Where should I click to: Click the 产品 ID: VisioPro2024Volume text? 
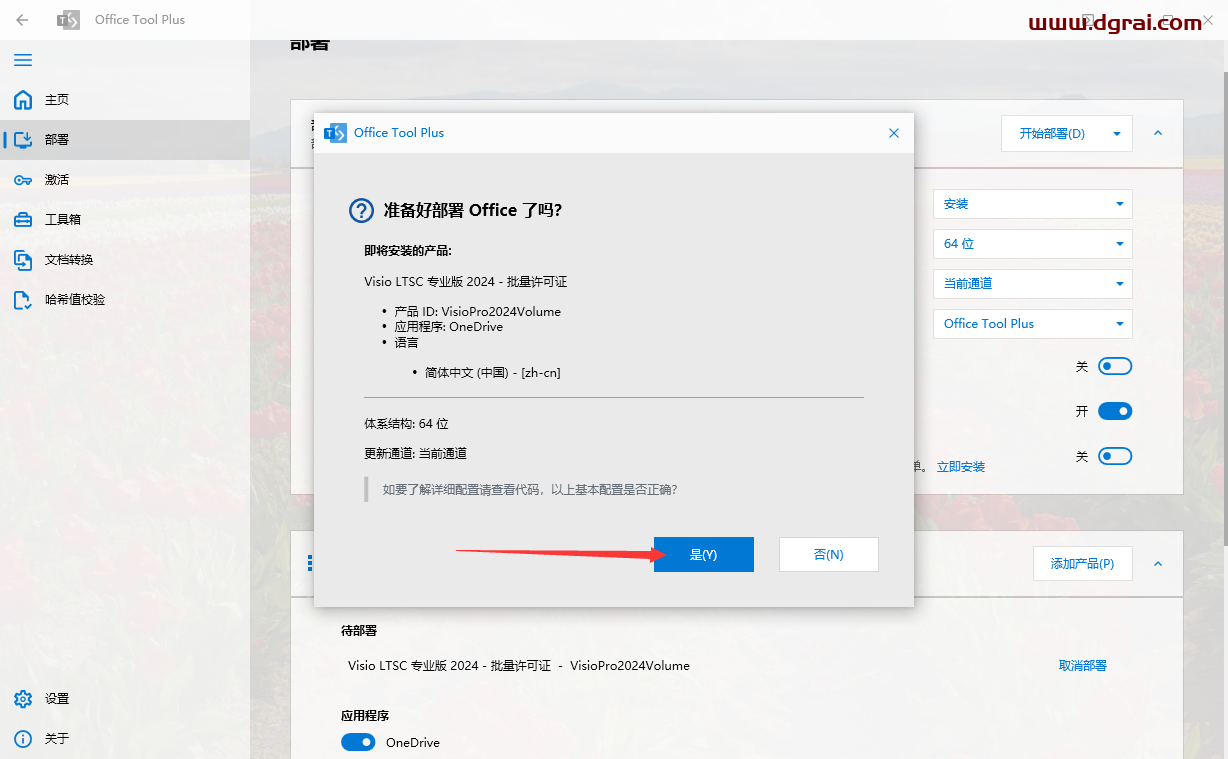point(477,312)
